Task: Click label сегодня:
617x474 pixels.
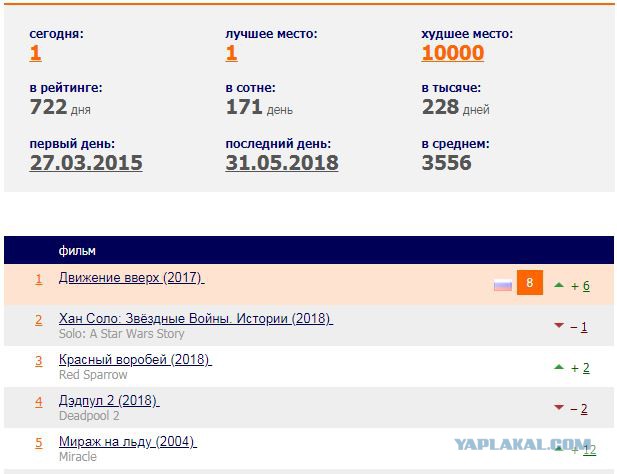Action: point(57,34)
